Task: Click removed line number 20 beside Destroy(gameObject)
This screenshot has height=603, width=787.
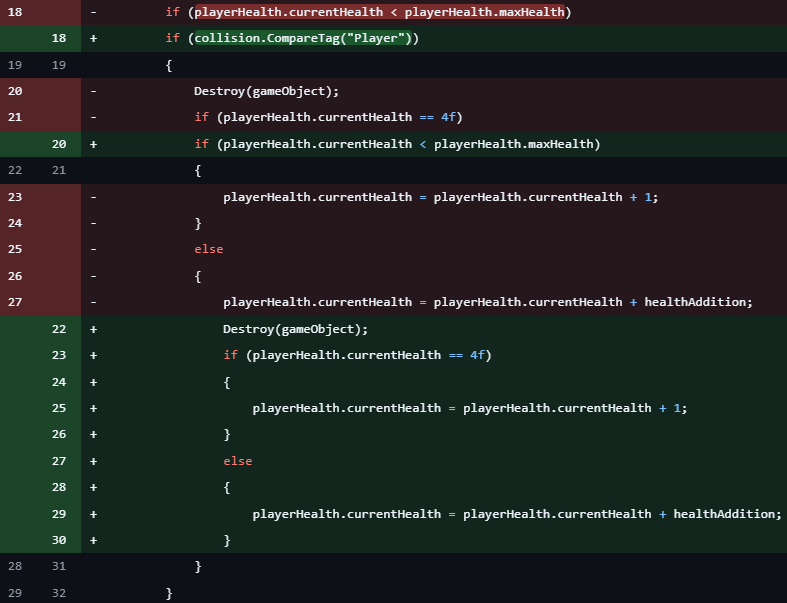Action: pos(15,91)
